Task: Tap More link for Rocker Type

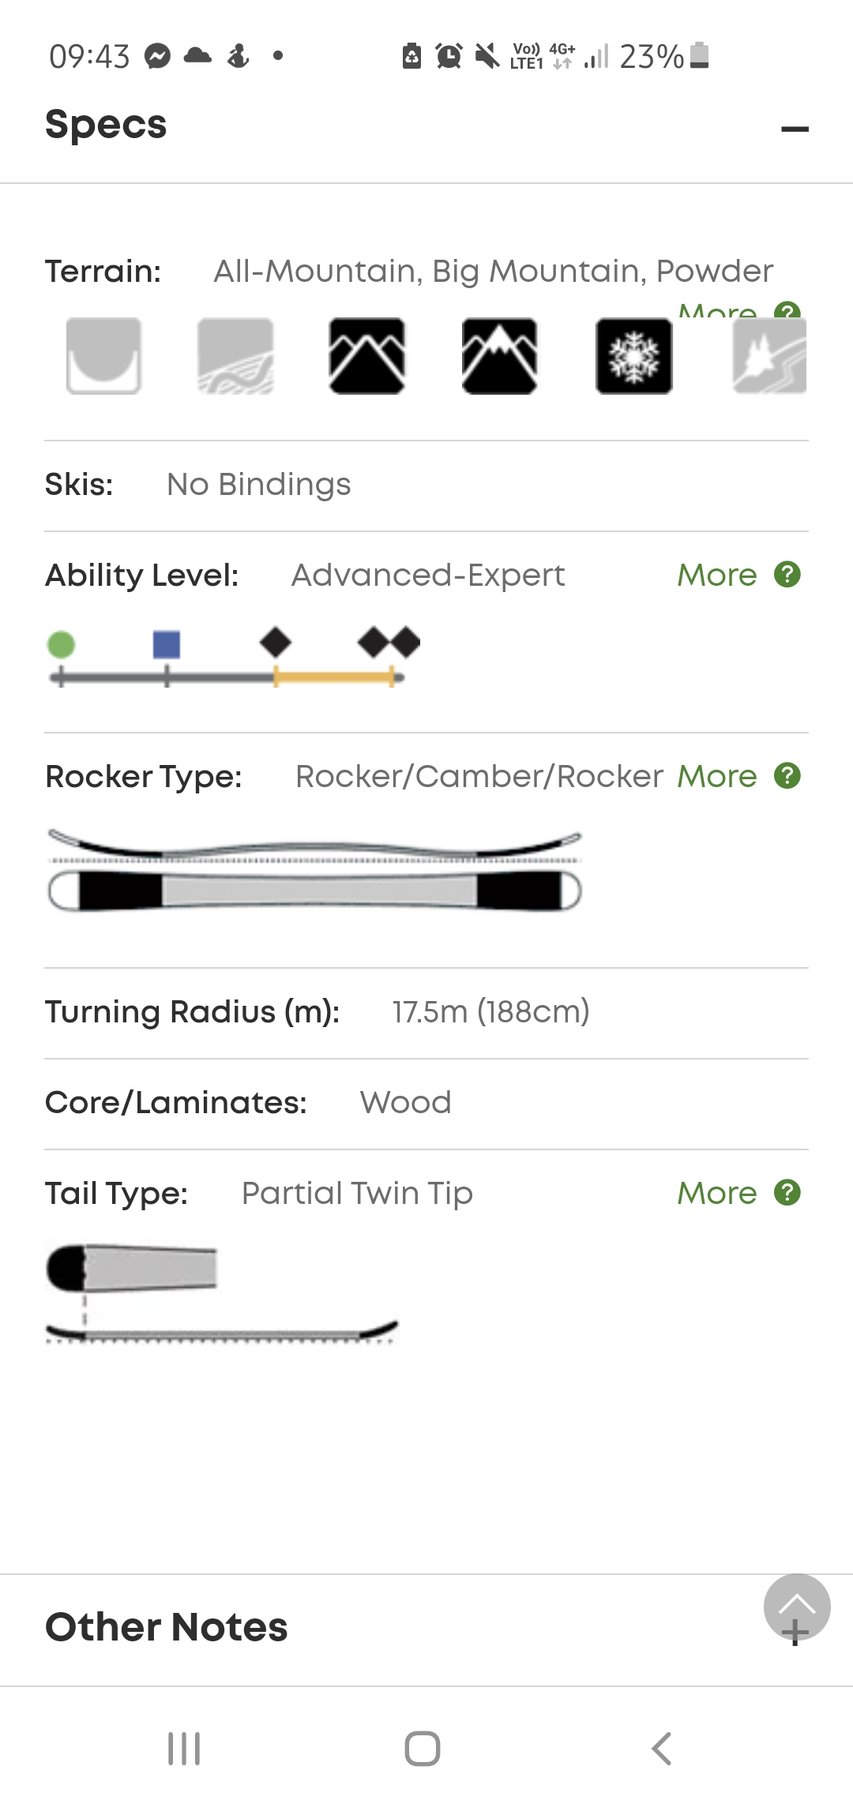Action: pos(717,776)
